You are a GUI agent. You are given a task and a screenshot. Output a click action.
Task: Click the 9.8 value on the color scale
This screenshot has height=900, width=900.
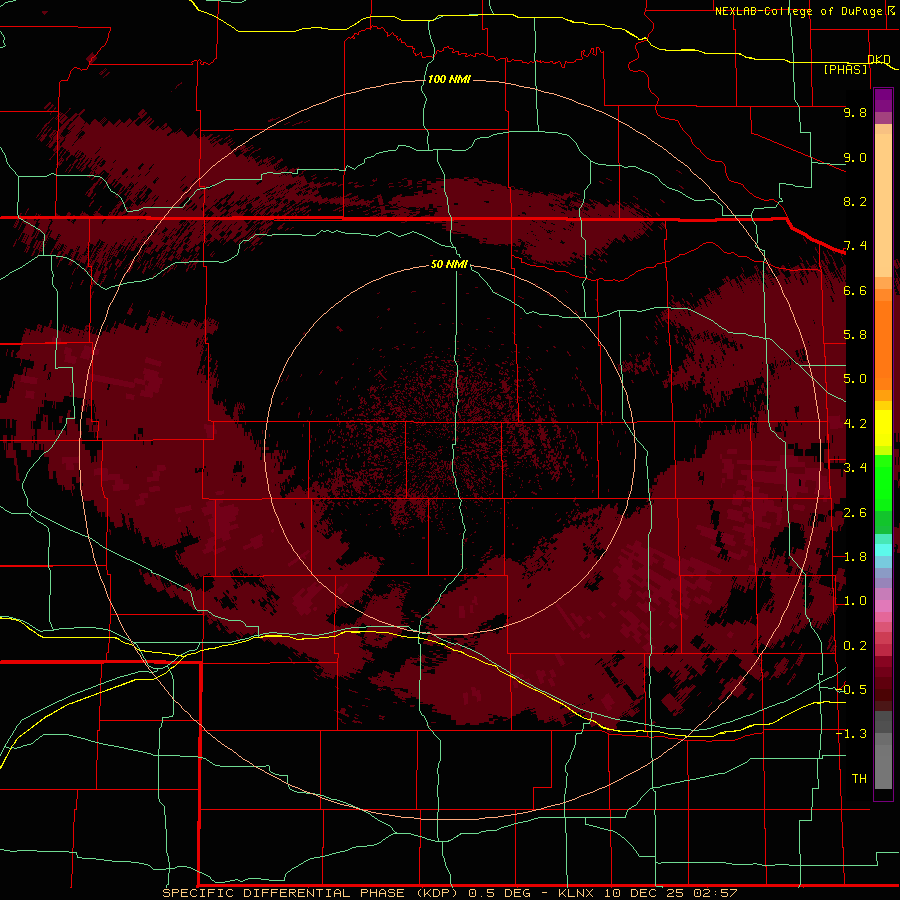pos(855,112)
